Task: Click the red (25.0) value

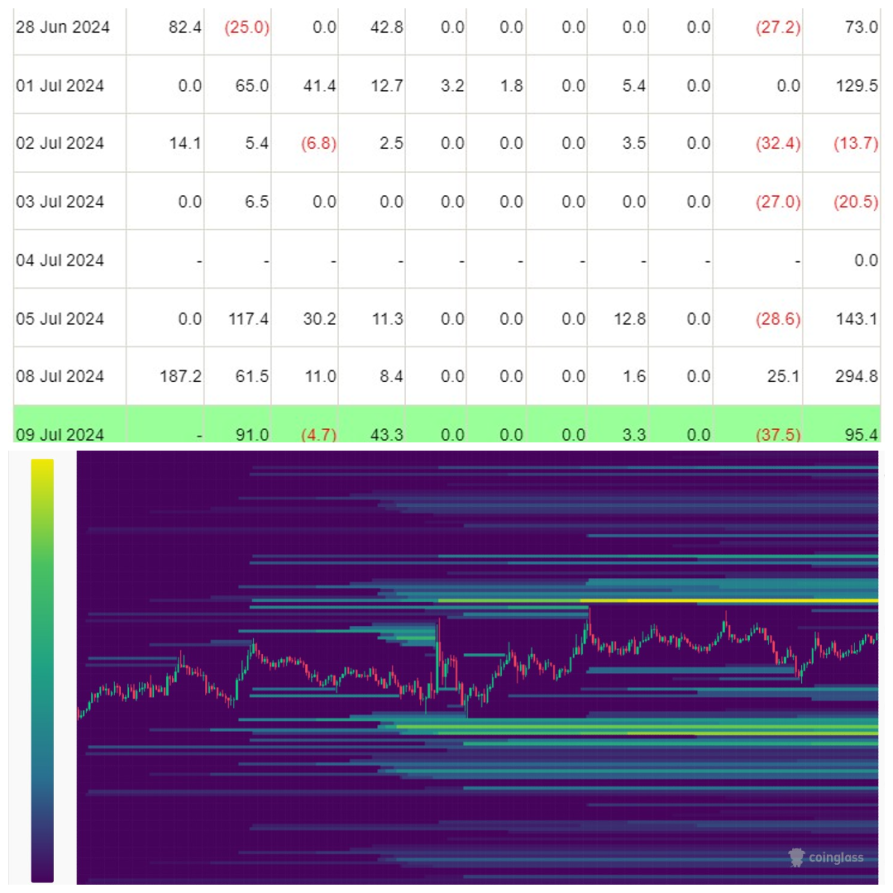Action: [247, 27]
